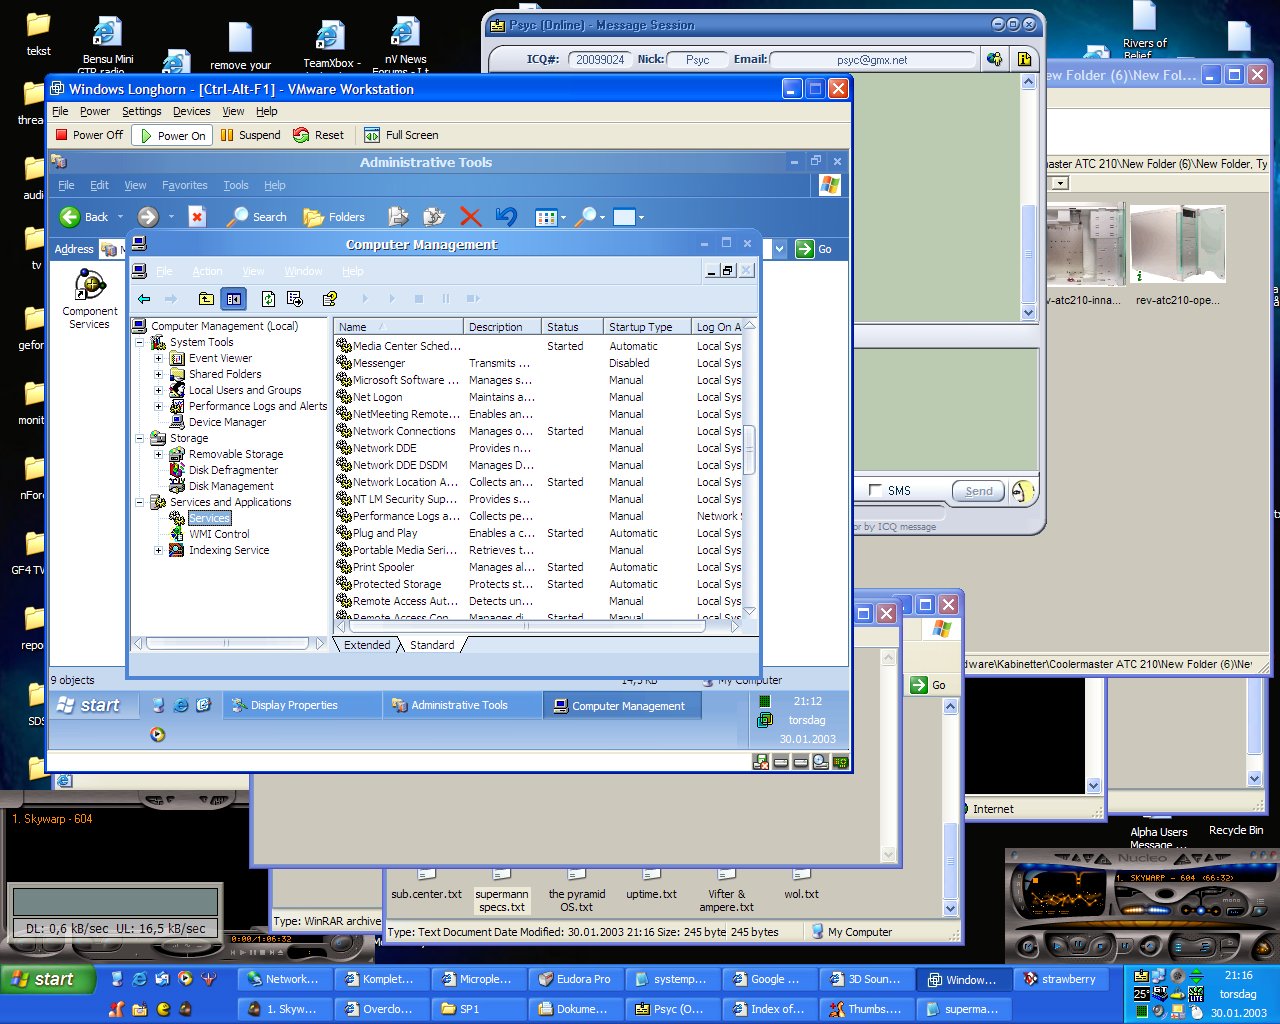Click Back in Administrative Tools toolbar
This screenshot has height=1024, width=1280.
coord(84,217)
